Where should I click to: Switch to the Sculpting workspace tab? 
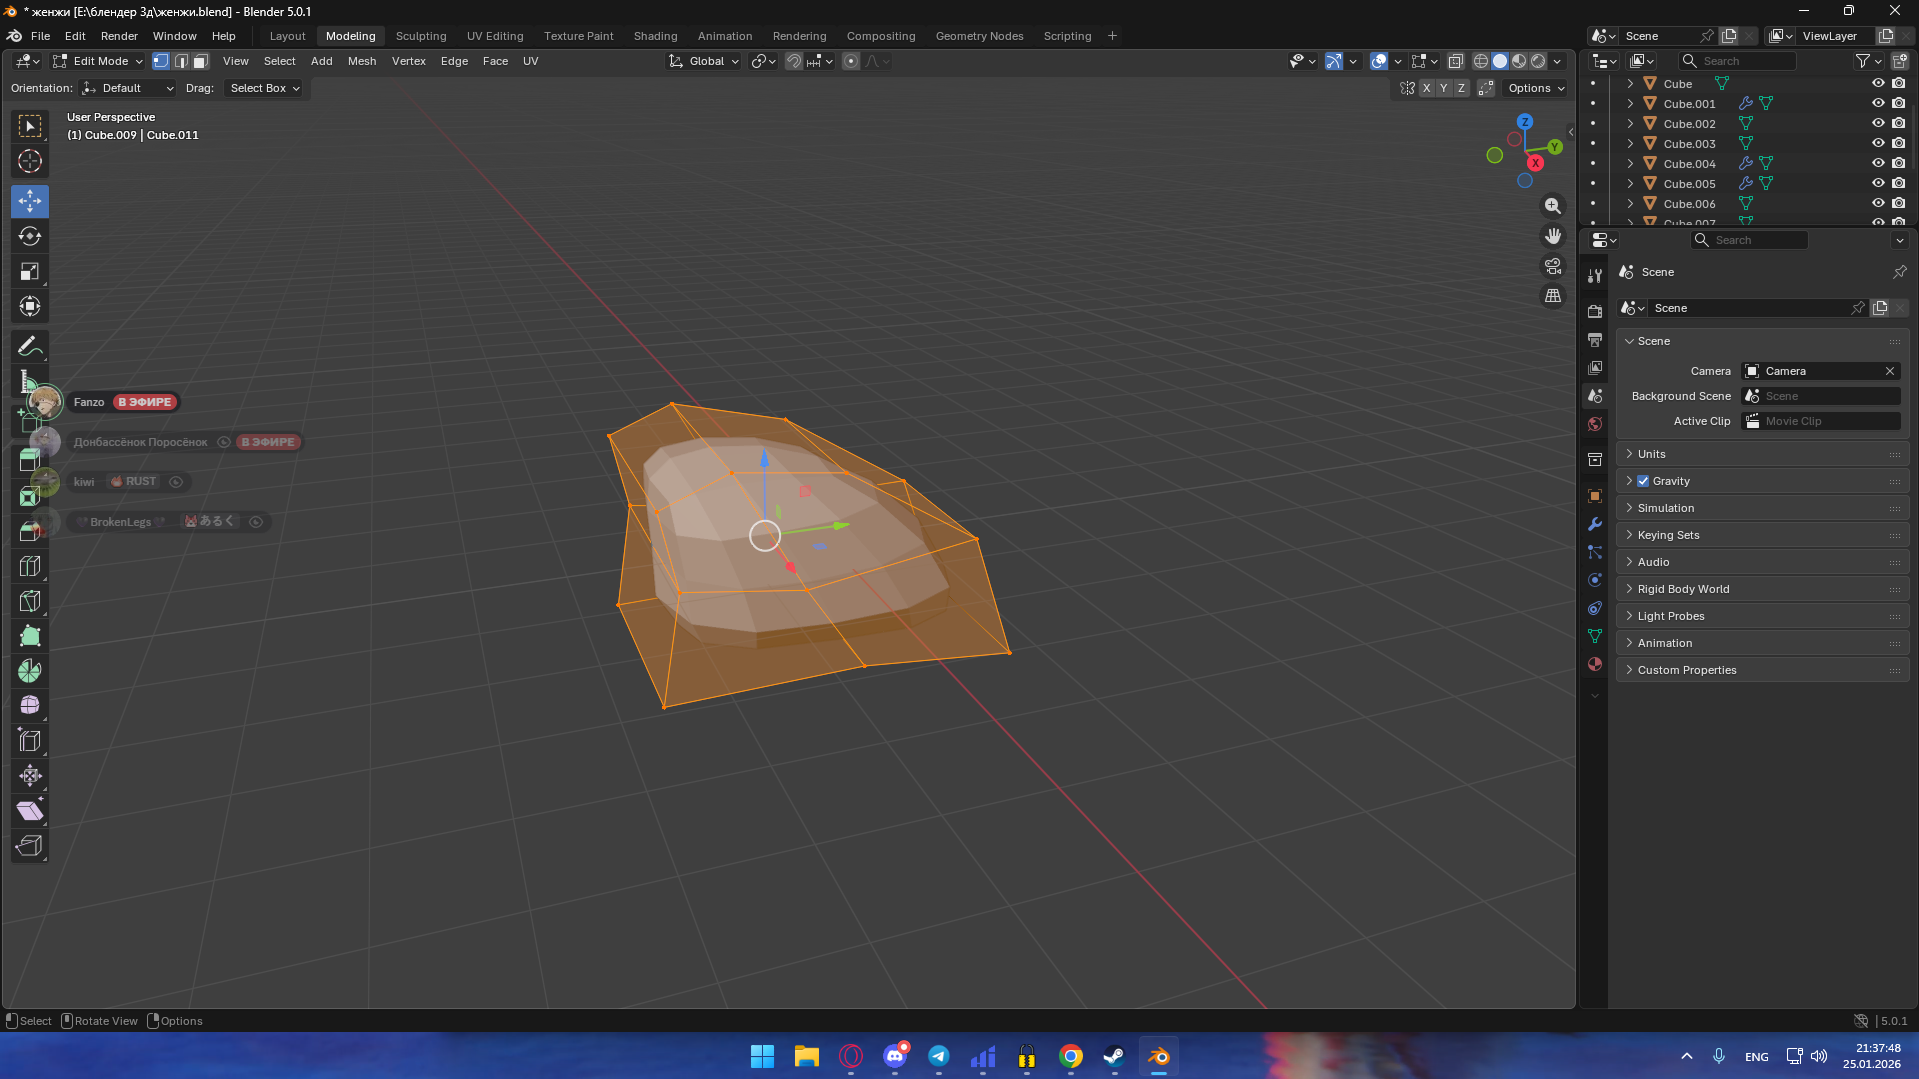[x=421, y=36]
